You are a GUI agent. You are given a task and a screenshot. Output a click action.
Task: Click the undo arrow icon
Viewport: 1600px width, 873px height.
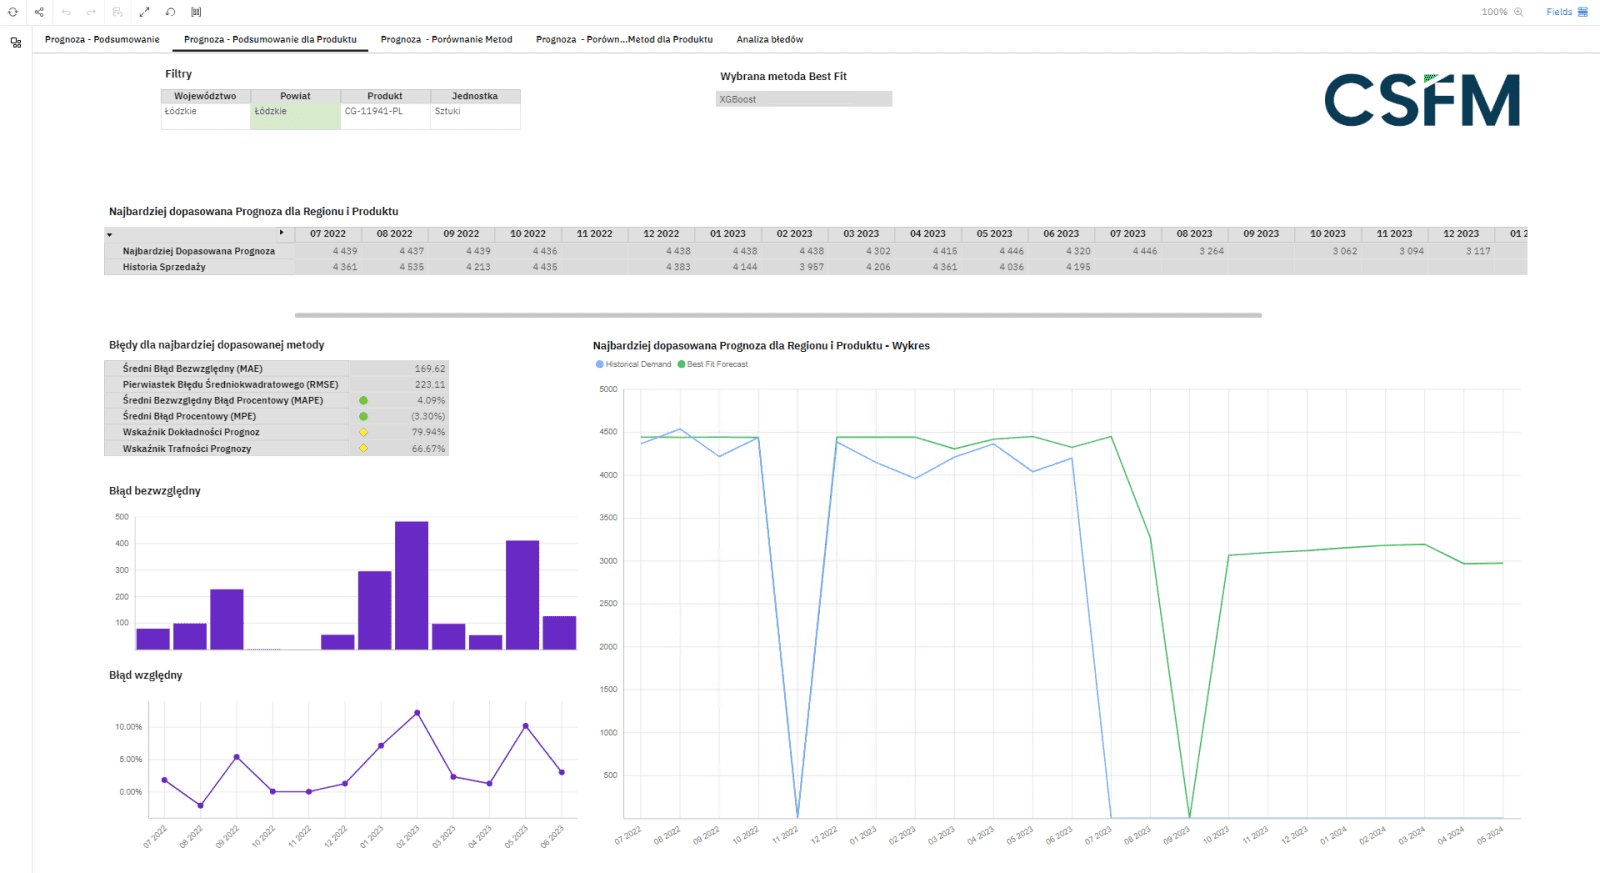(66, 12)
